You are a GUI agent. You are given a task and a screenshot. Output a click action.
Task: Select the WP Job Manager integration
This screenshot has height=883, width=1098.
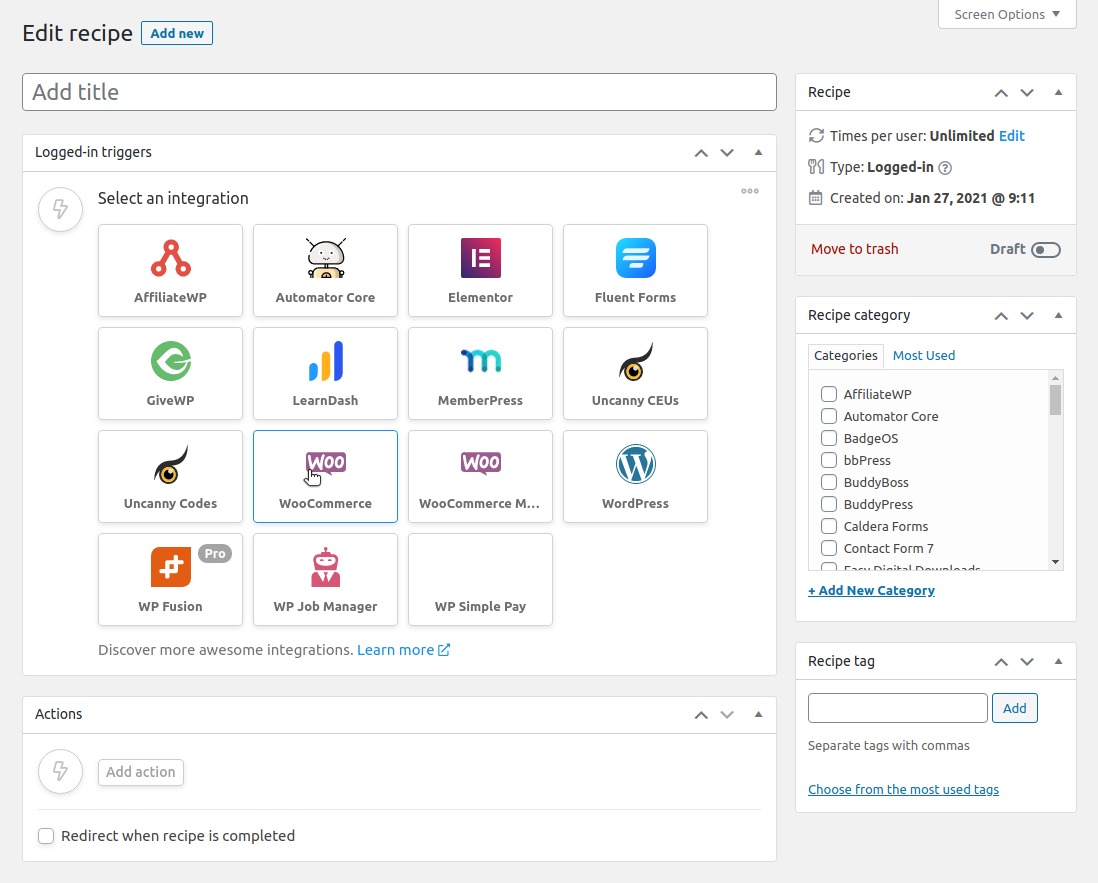(x=326, y=579)
